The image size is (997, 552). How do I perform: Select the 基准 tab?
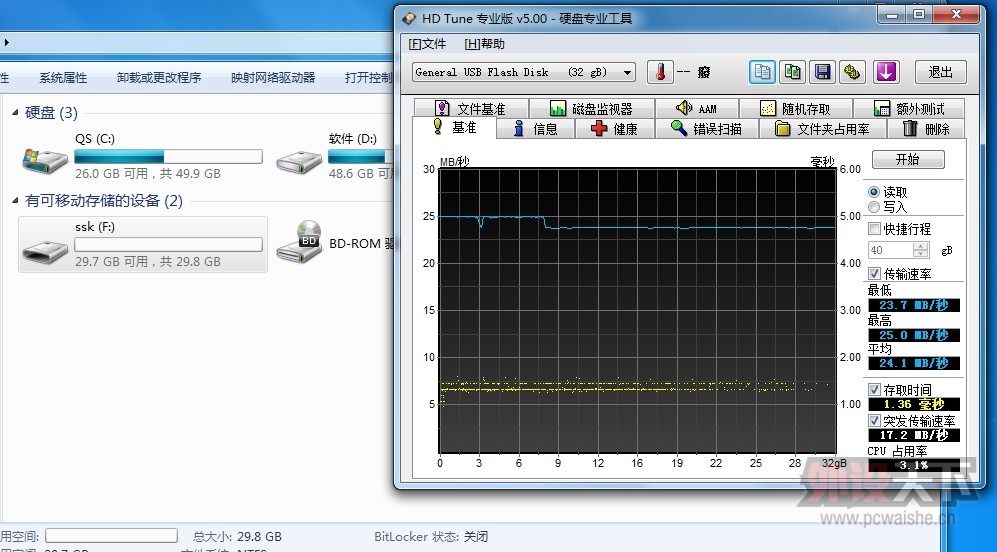point(454,127)
